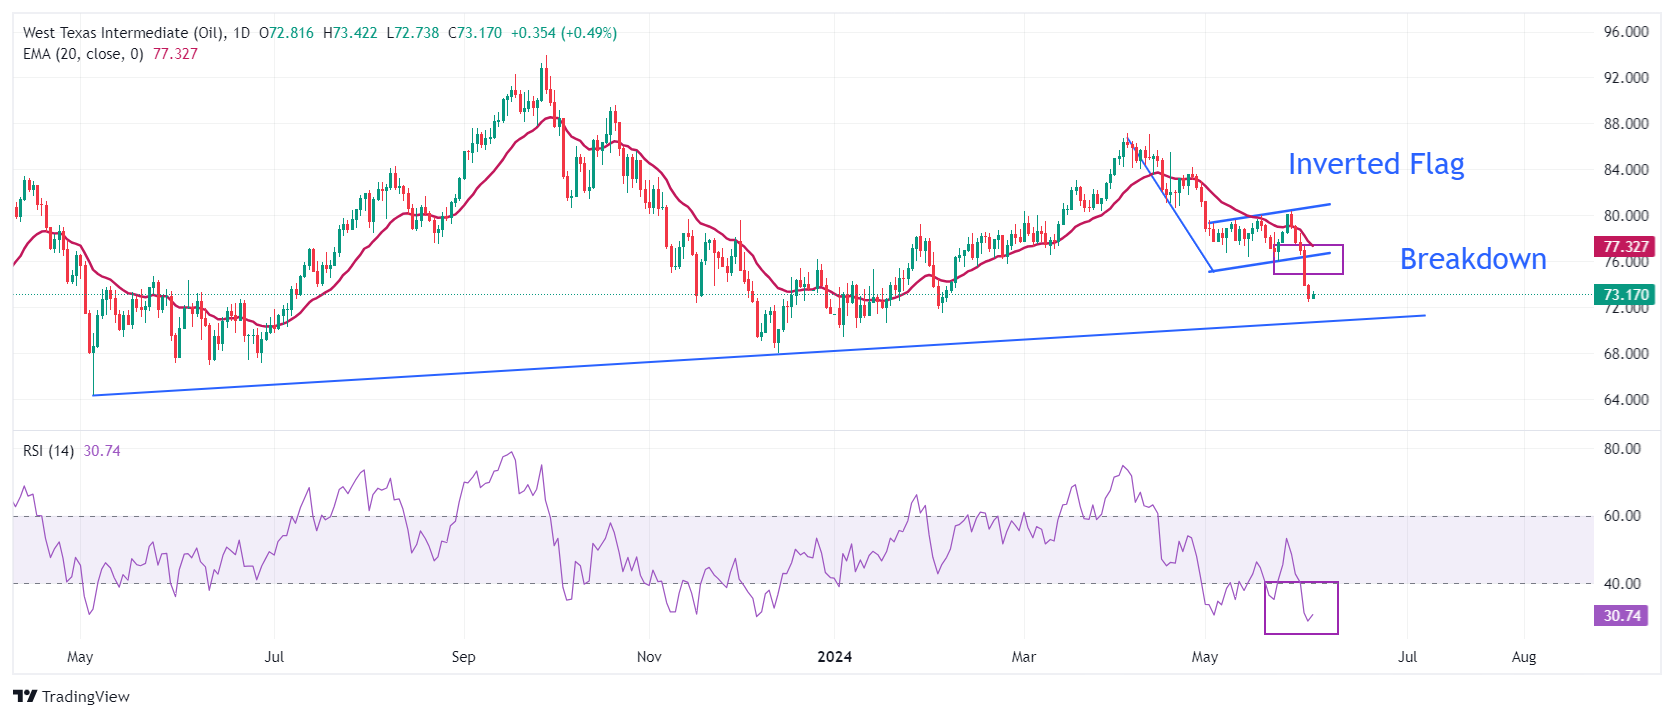Click the purple 30.74 RSI axis tag
This screenshot has width=1674, height=718.
pyautogui.click(x=1621, y=616)
